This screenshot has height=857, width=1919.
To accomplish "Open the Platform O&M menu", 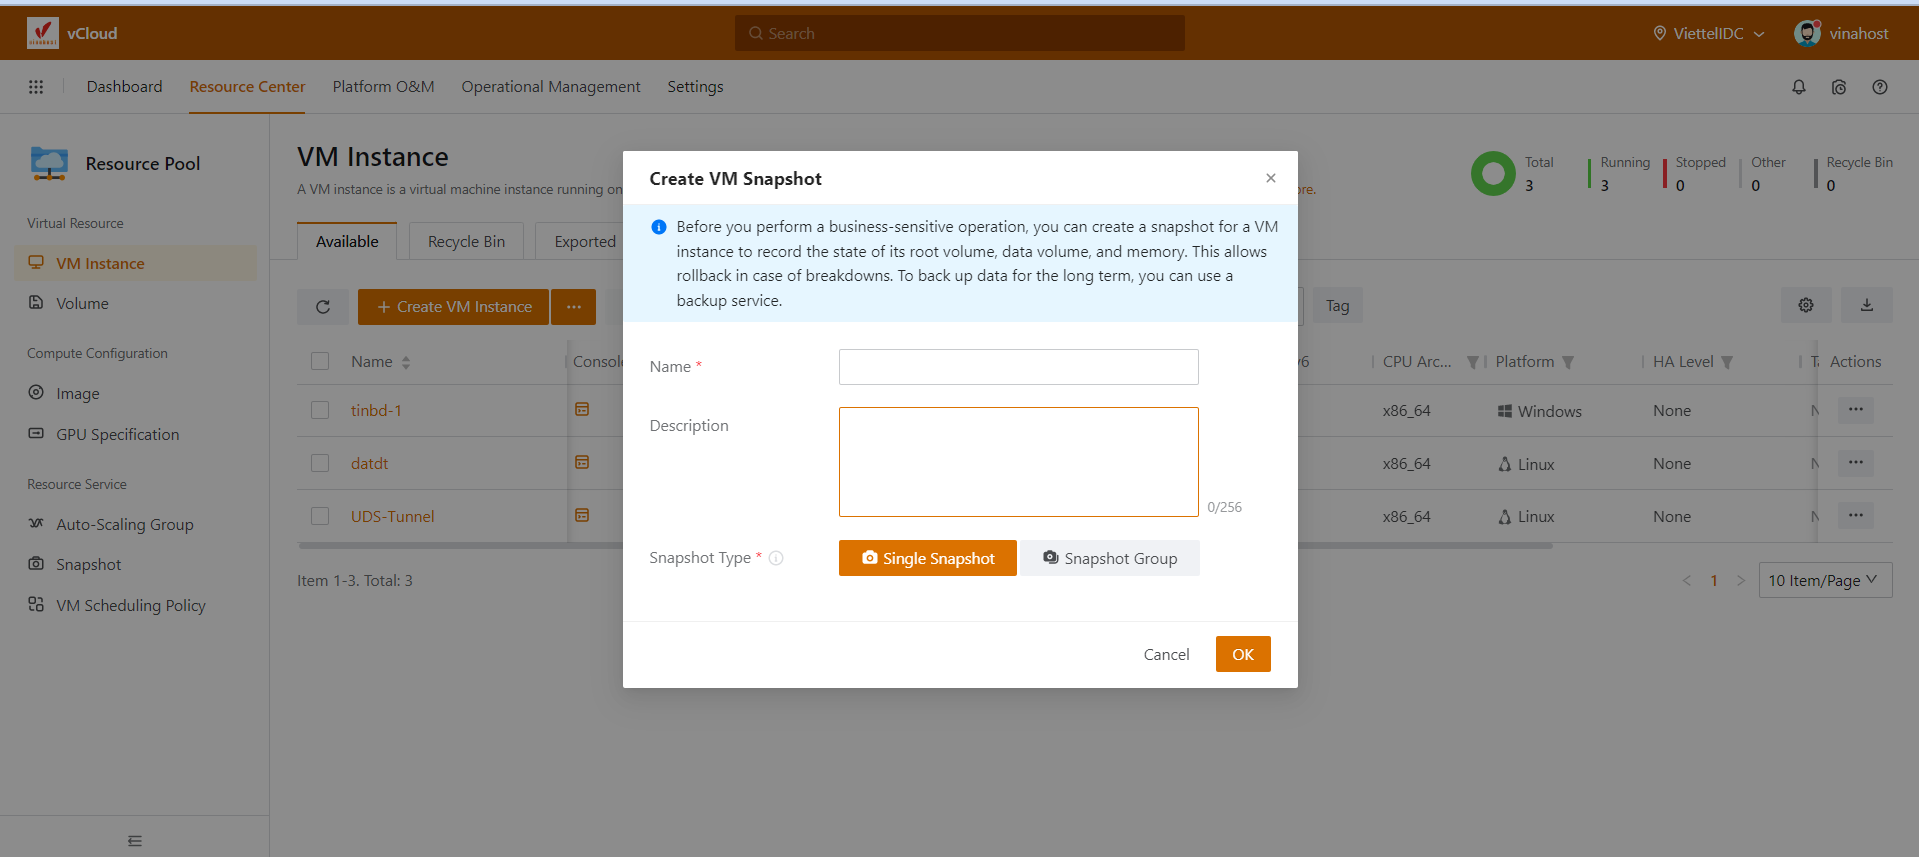I will (x=383, y=87).
